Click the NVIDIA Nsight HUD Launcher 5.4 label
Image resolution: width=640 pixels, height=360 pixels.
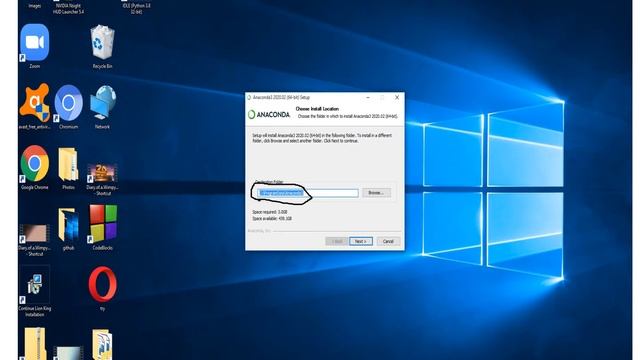69,9
